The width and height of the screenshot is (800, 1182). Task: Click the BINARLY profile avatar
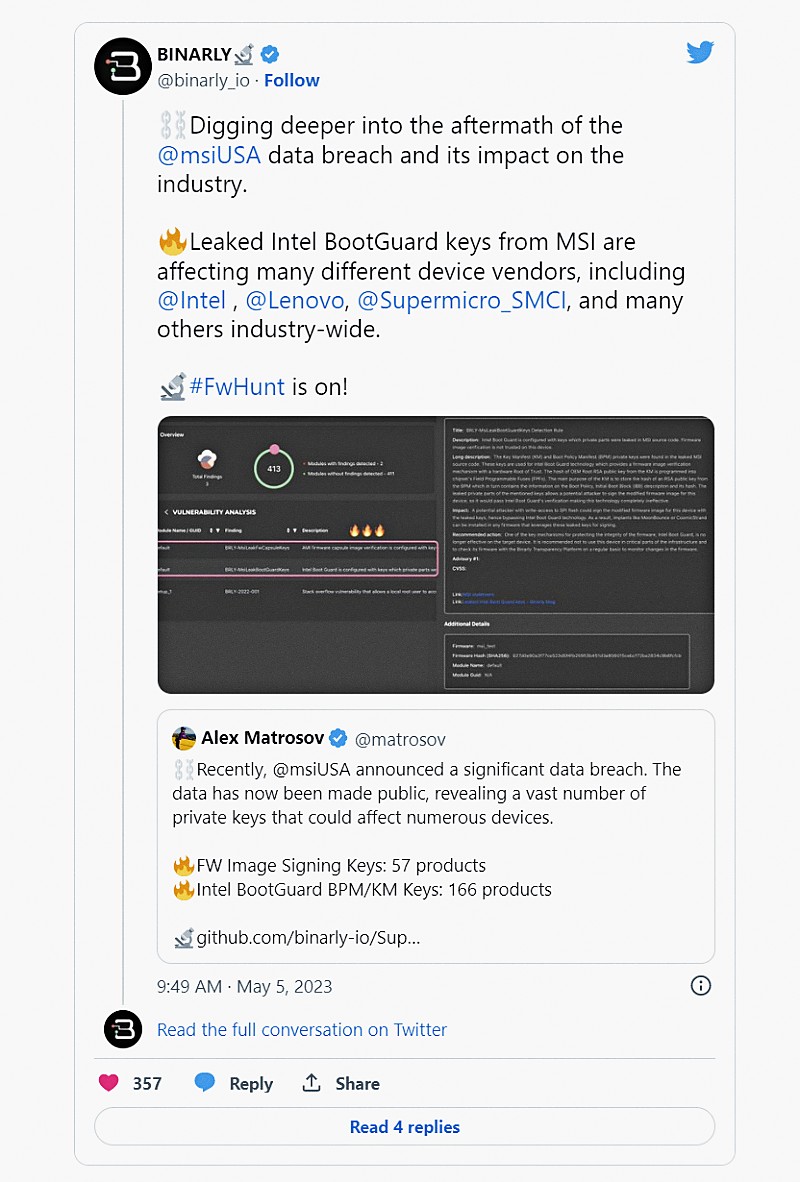pos(123,67)
